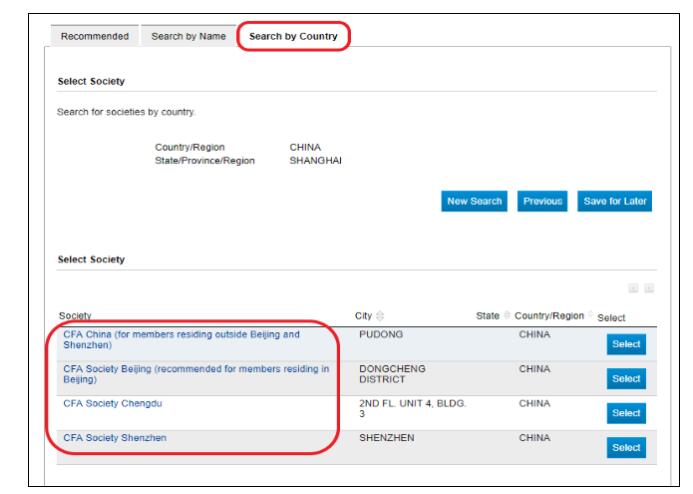
Task: Open the CFA Society Shenzhen link
Action: coord(115,438)
